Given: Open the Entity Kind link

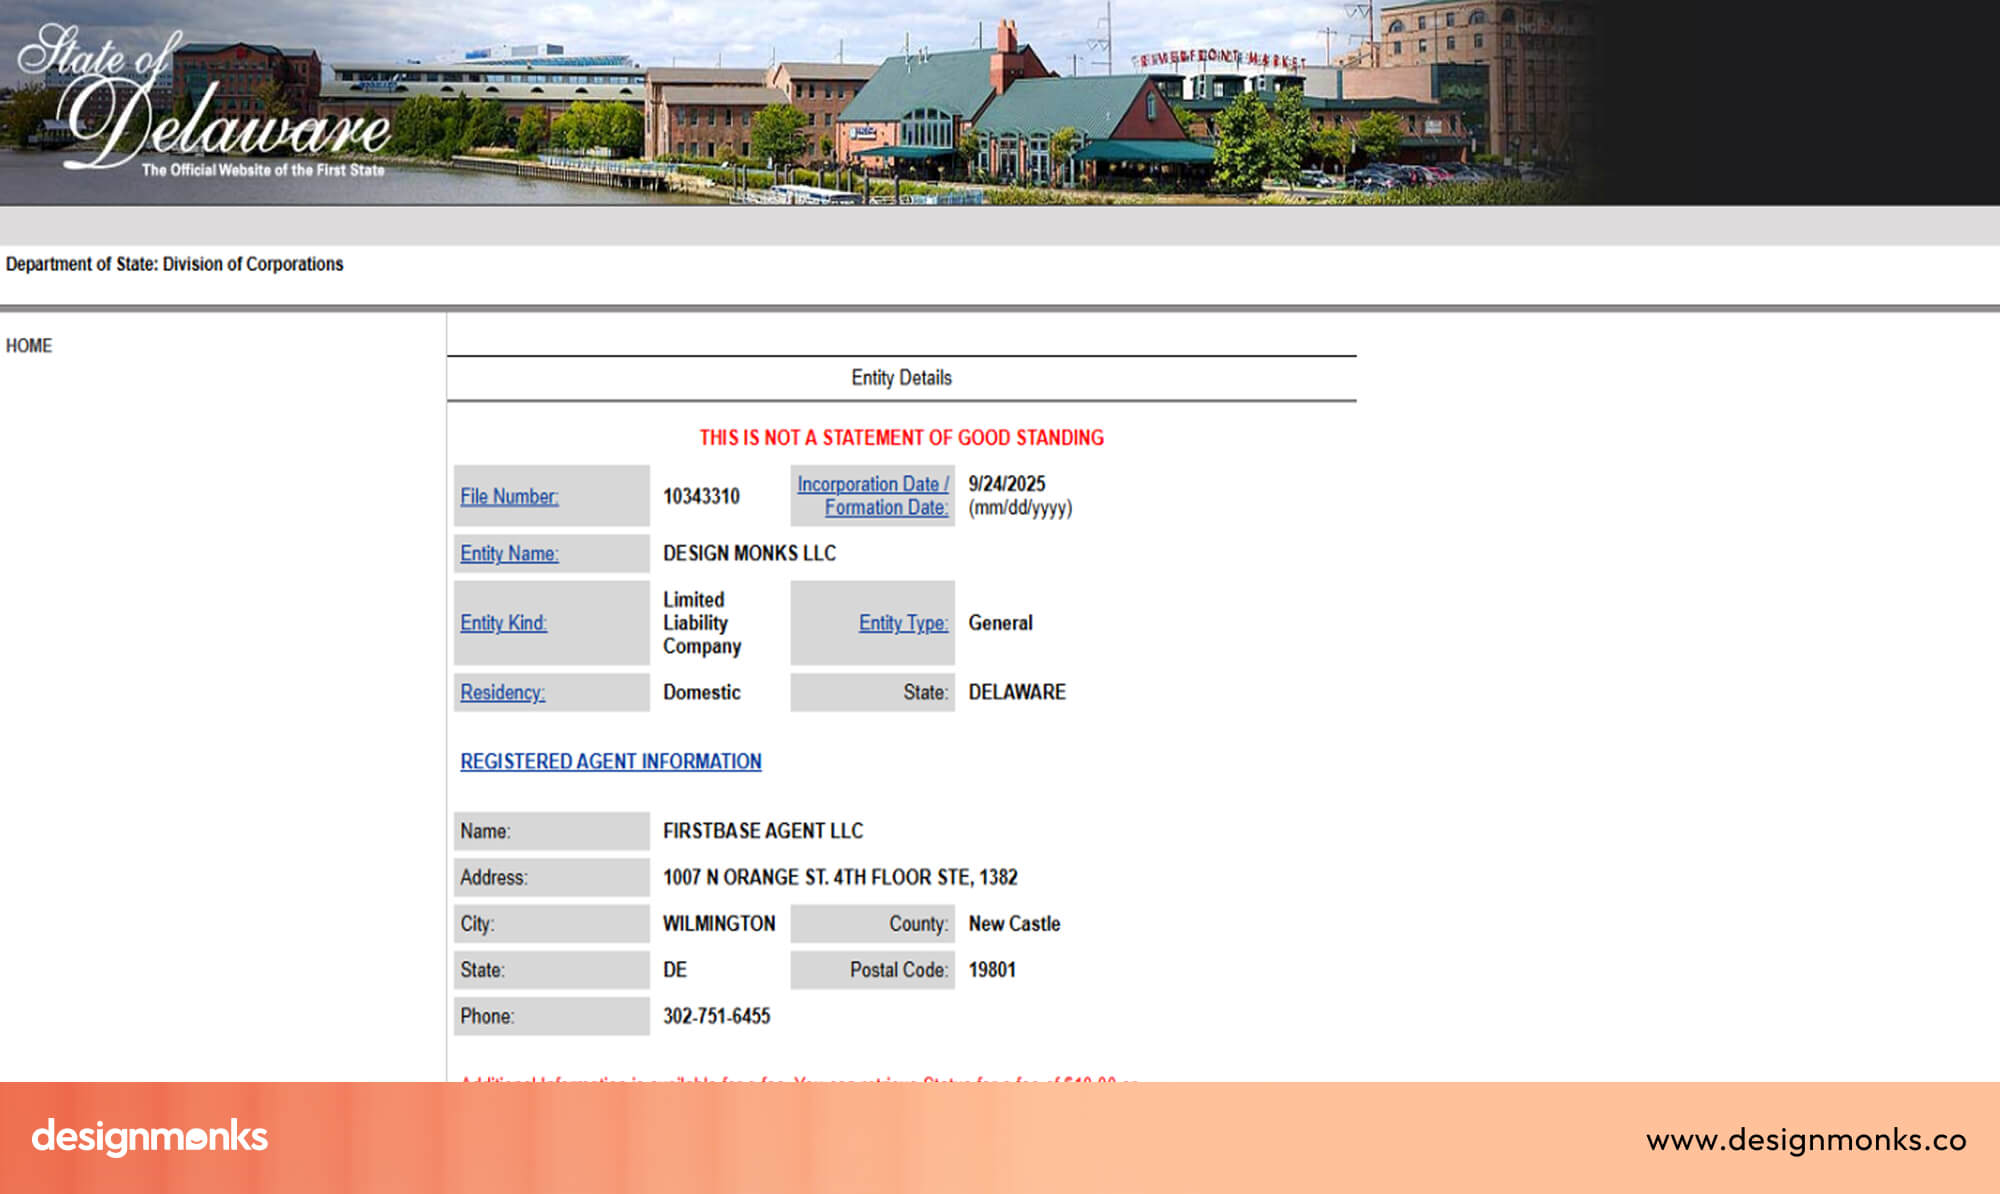Looking at the screenshot, I should 503,623.
